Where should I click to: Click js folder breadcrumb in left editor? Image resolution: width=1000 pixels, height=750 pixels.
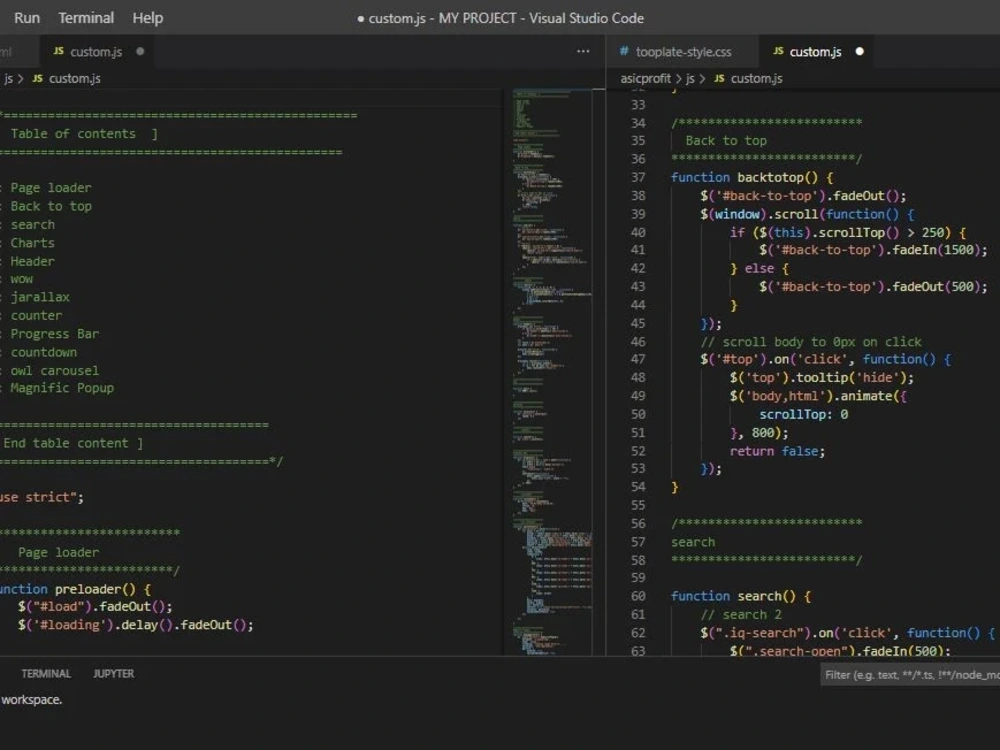pos(8,78)
